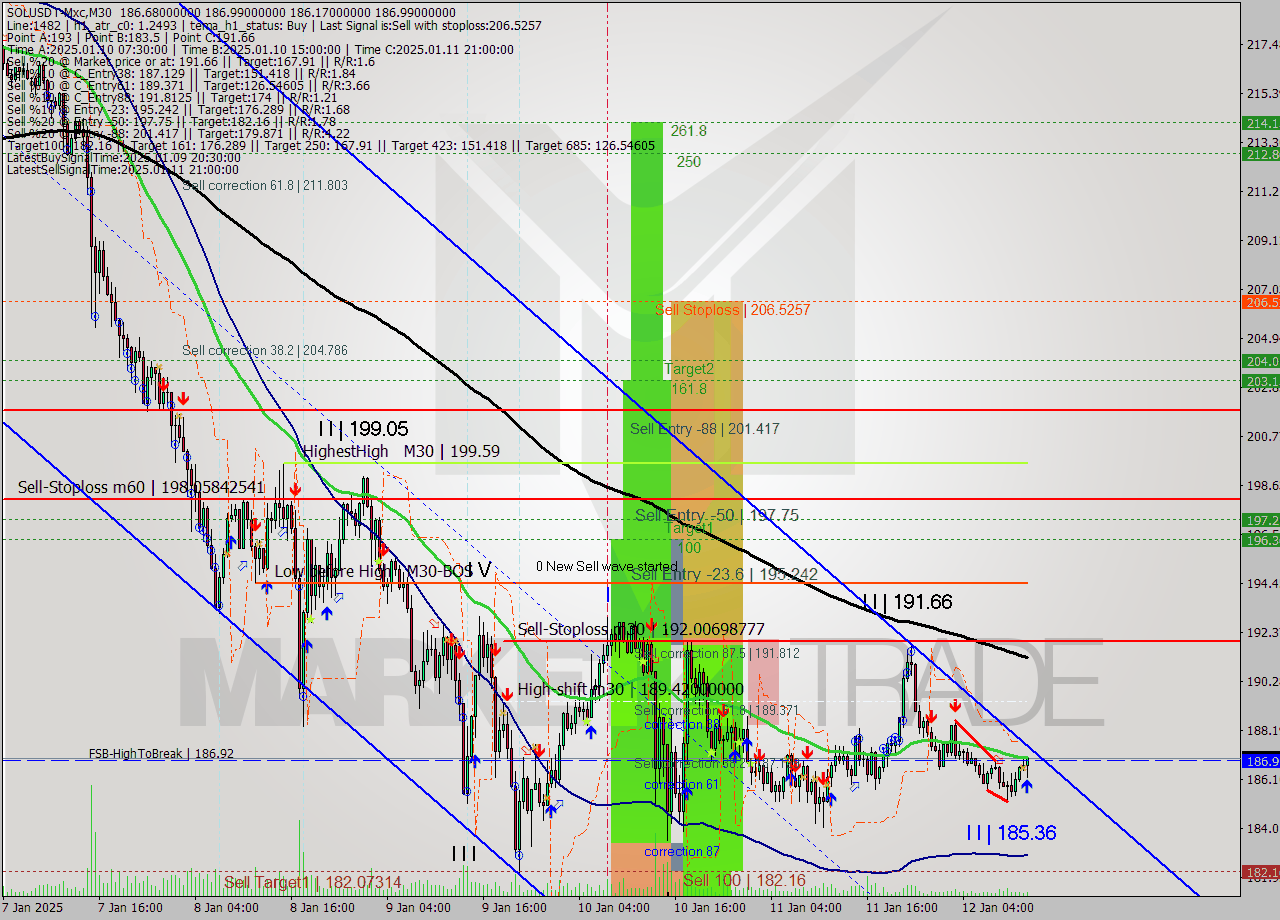Screen dimensions: 1280x920
Task: Select the 'Sell Target1 | 182.07314' label
Action: click(x=313, y=882)
